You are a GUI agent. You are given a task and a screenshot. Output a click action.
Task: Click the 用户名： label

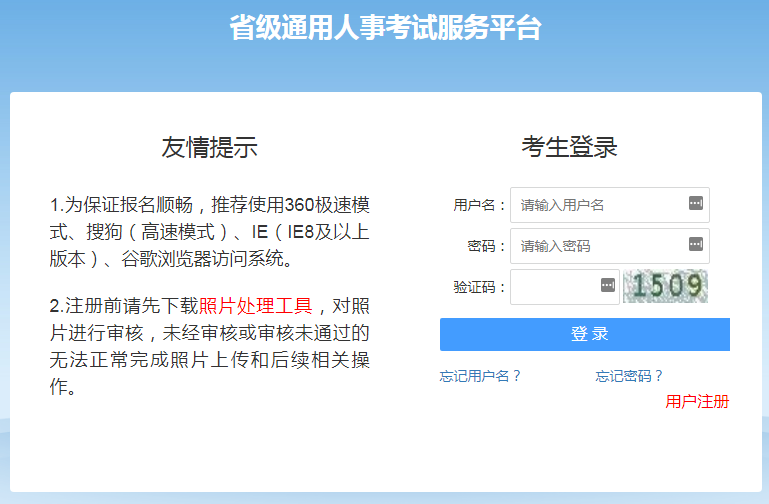(480, 206)
